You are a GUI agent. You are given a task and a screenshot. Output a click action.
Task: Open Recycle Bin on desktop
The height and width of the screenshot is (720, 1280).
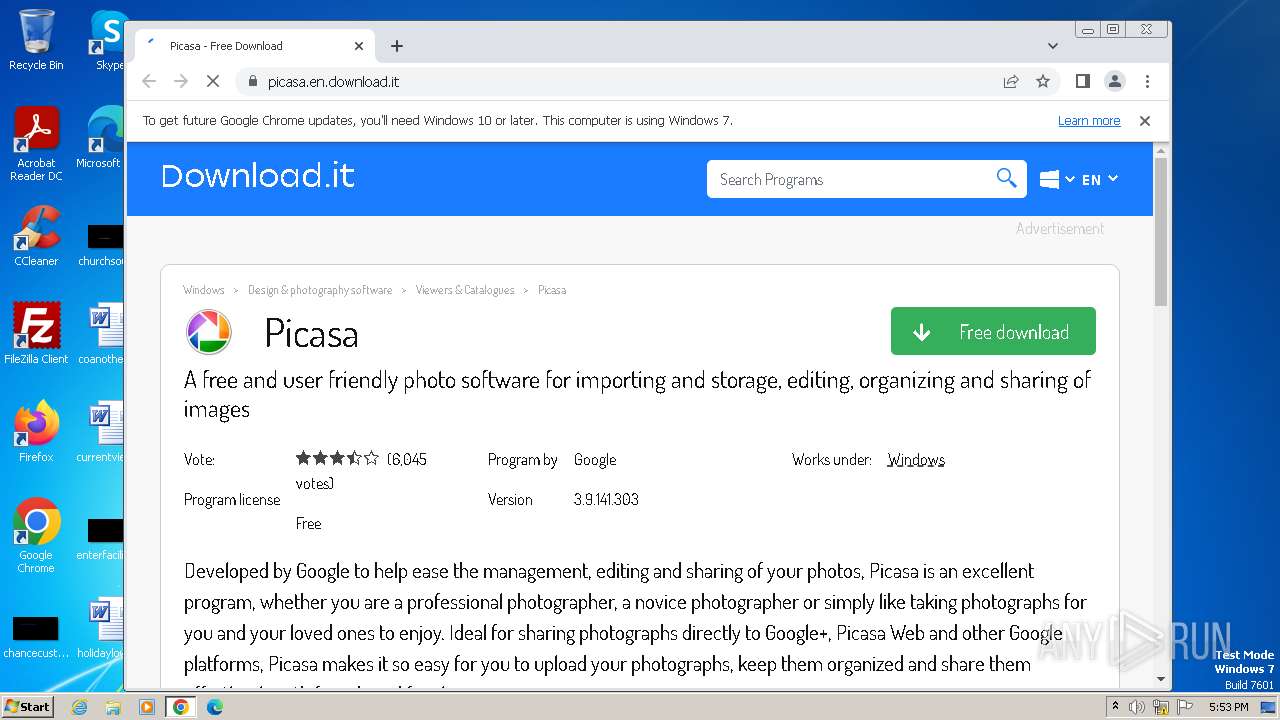(x=36, y=40)
